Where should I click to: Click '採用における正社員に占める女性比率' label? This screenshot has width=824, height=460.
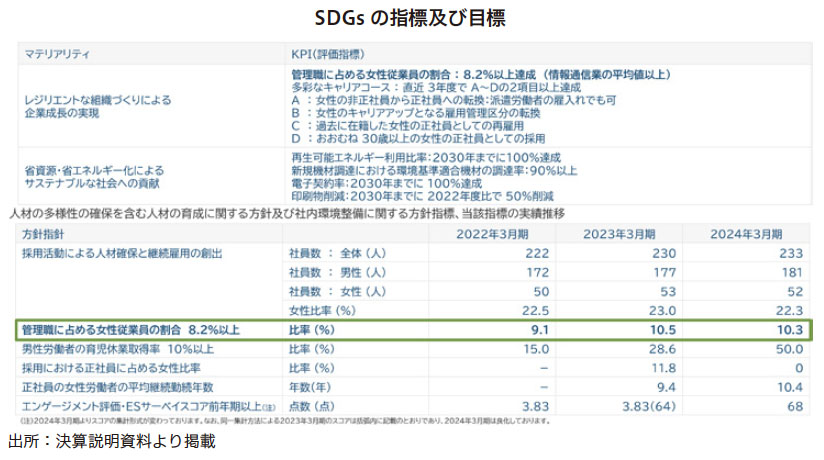tap(111, 368)
